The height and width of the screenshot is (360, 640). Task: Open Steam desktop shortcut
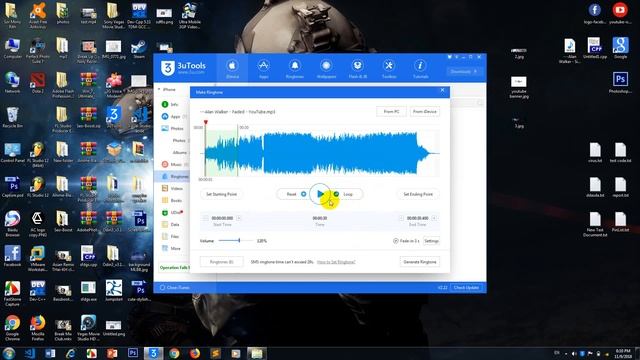pos(139,49)
